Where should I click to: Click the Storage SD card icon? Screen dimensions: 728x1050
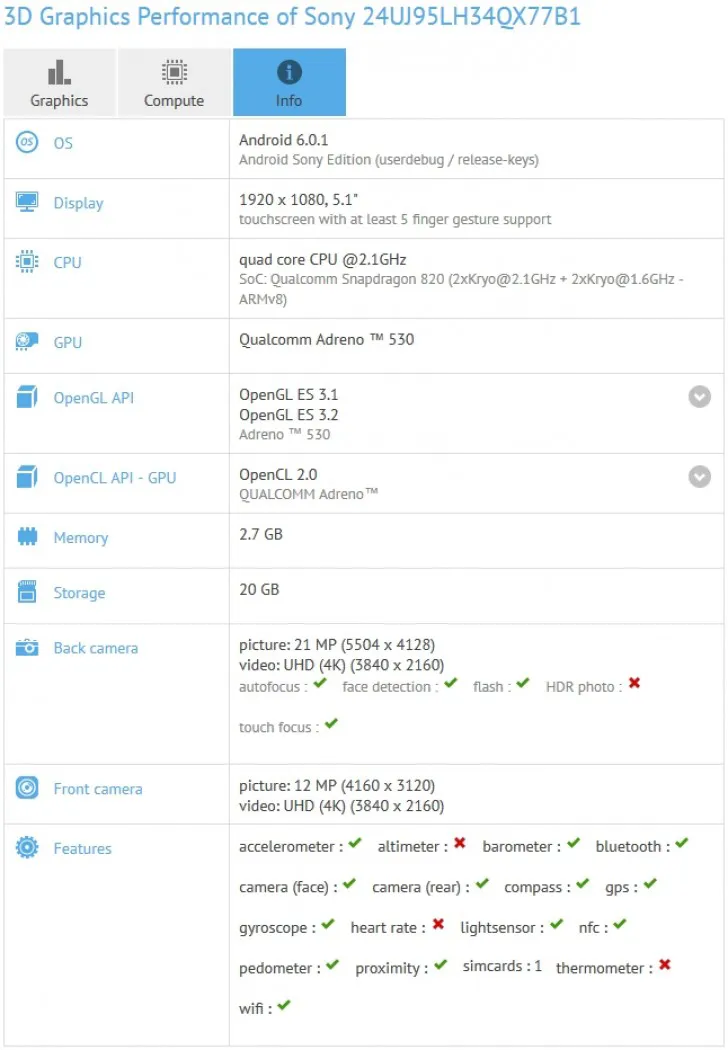(27, 592)
